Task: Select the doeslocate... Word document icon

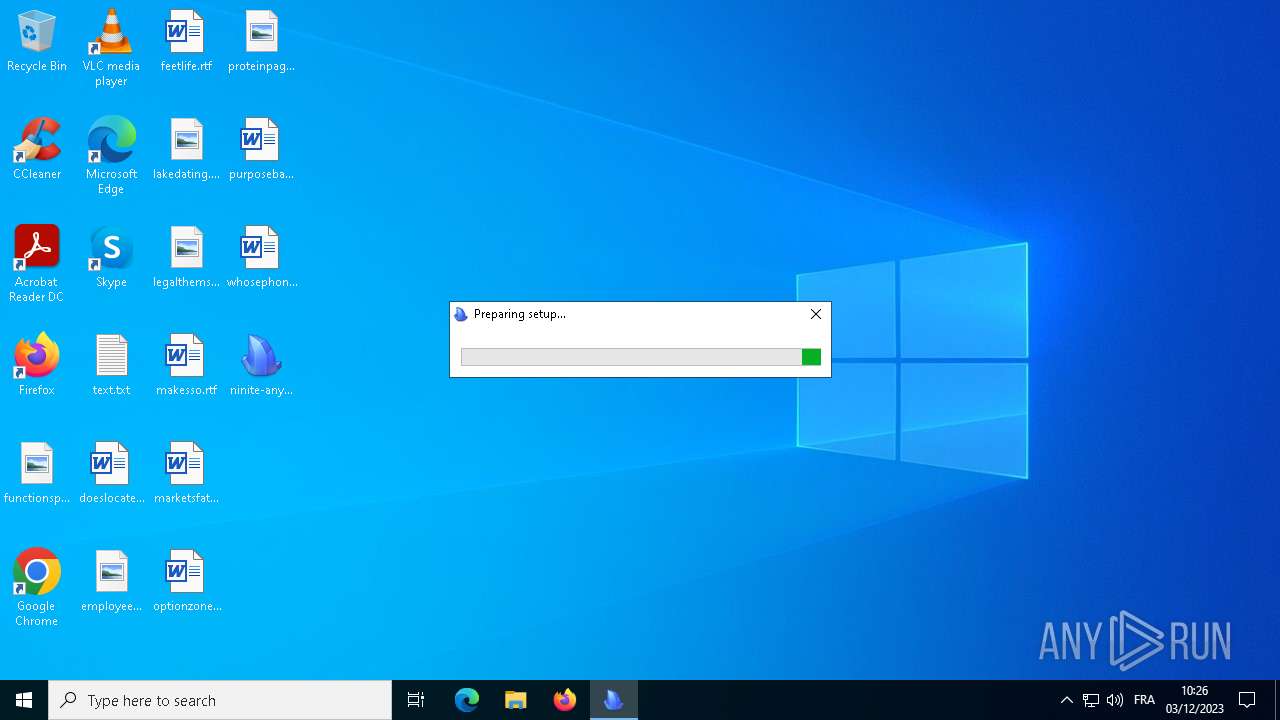Action: (x=111, y=474)
